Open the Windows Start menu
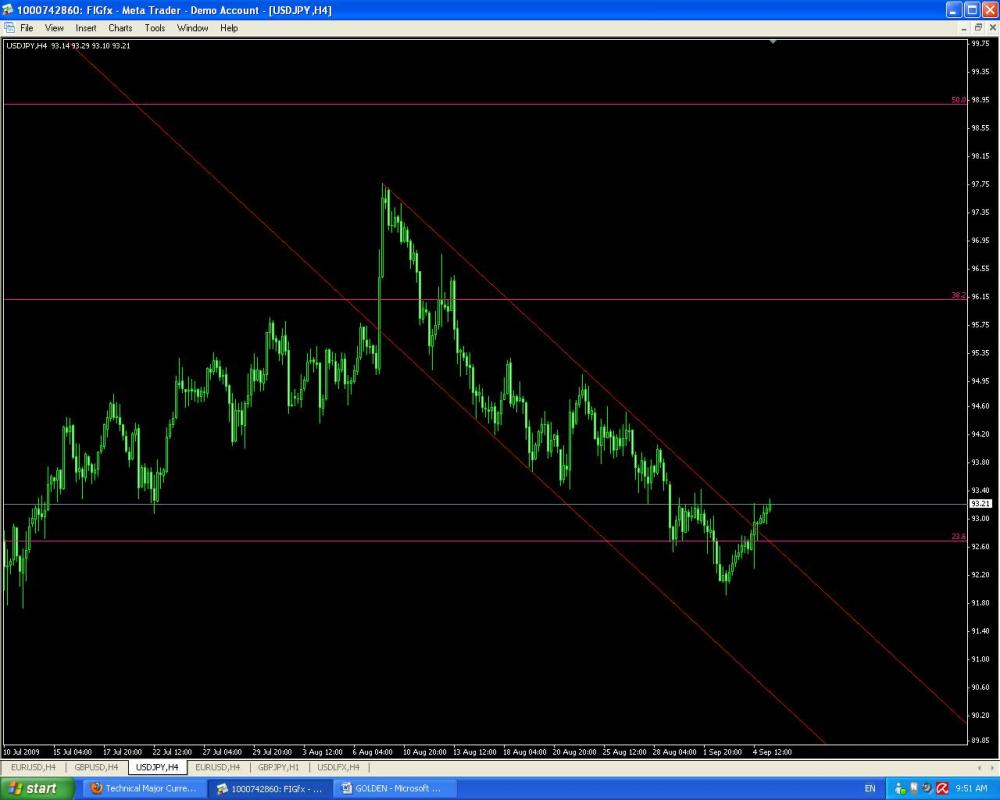 37,789
